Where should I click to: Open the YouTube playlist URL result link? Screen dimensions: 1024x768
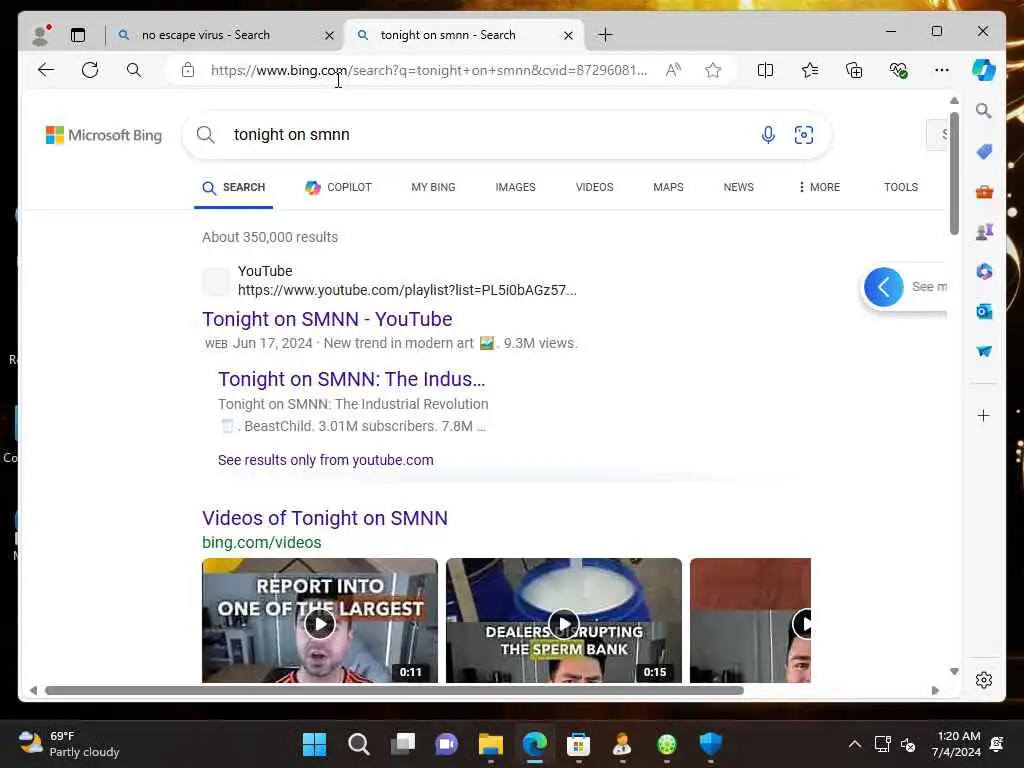pos(407,290)
